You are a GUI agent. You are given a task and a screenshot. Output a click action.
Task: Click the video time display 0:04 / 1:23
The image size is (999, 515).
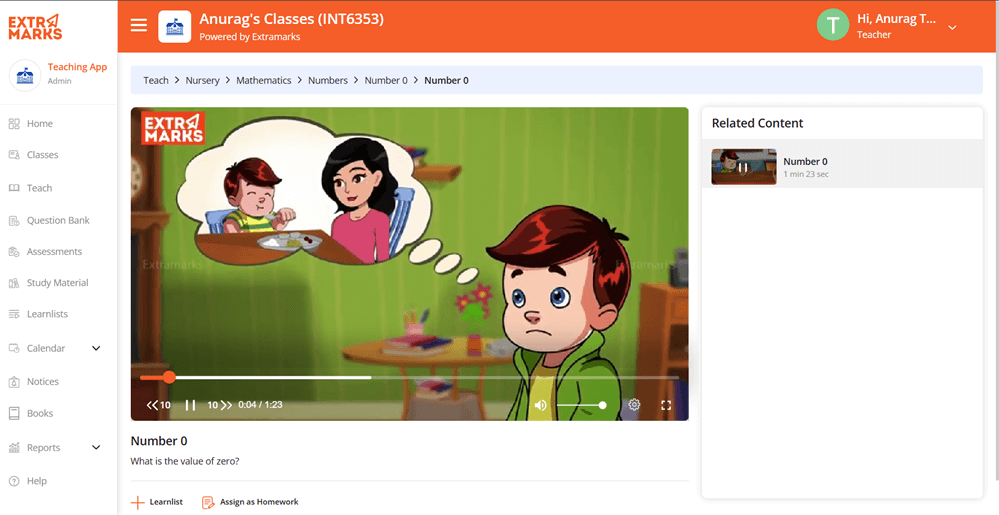click(x=260, y=405)
